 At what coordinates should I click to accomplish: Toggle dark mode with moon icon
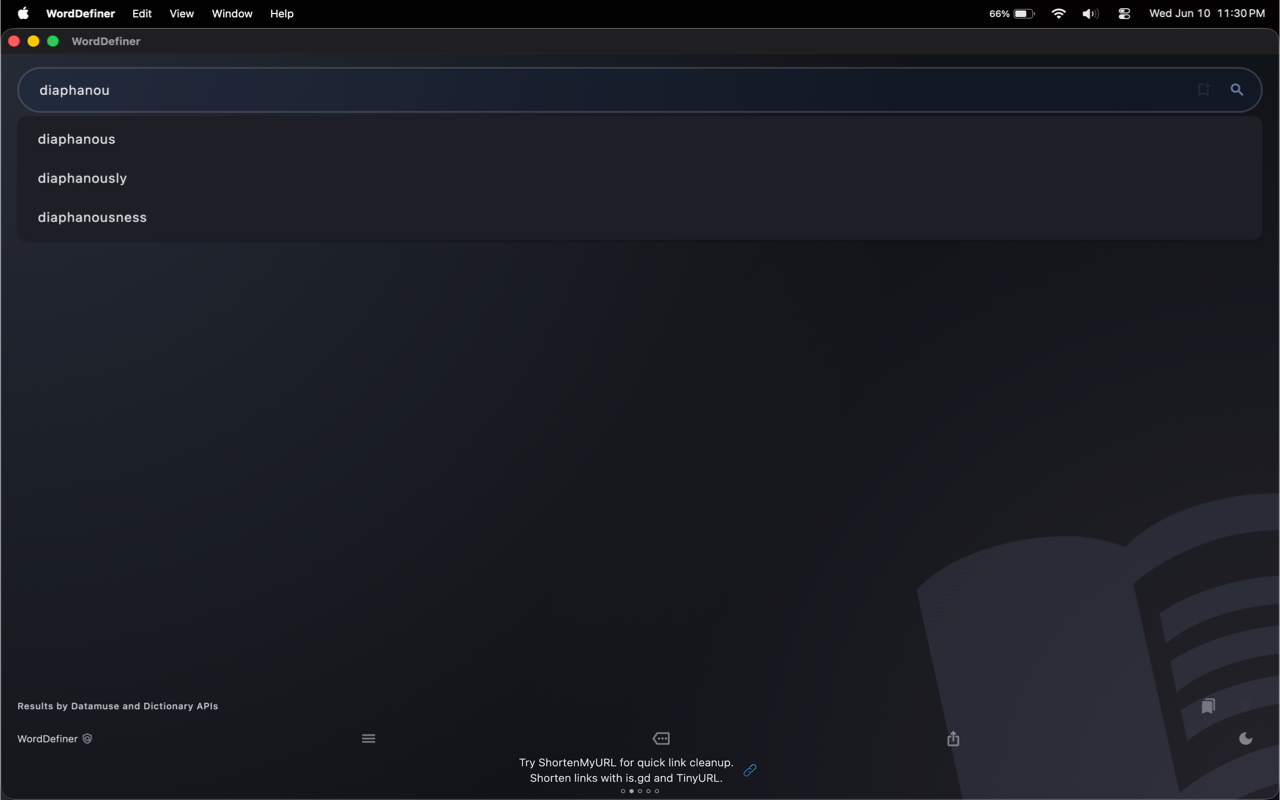(1246, 739)
